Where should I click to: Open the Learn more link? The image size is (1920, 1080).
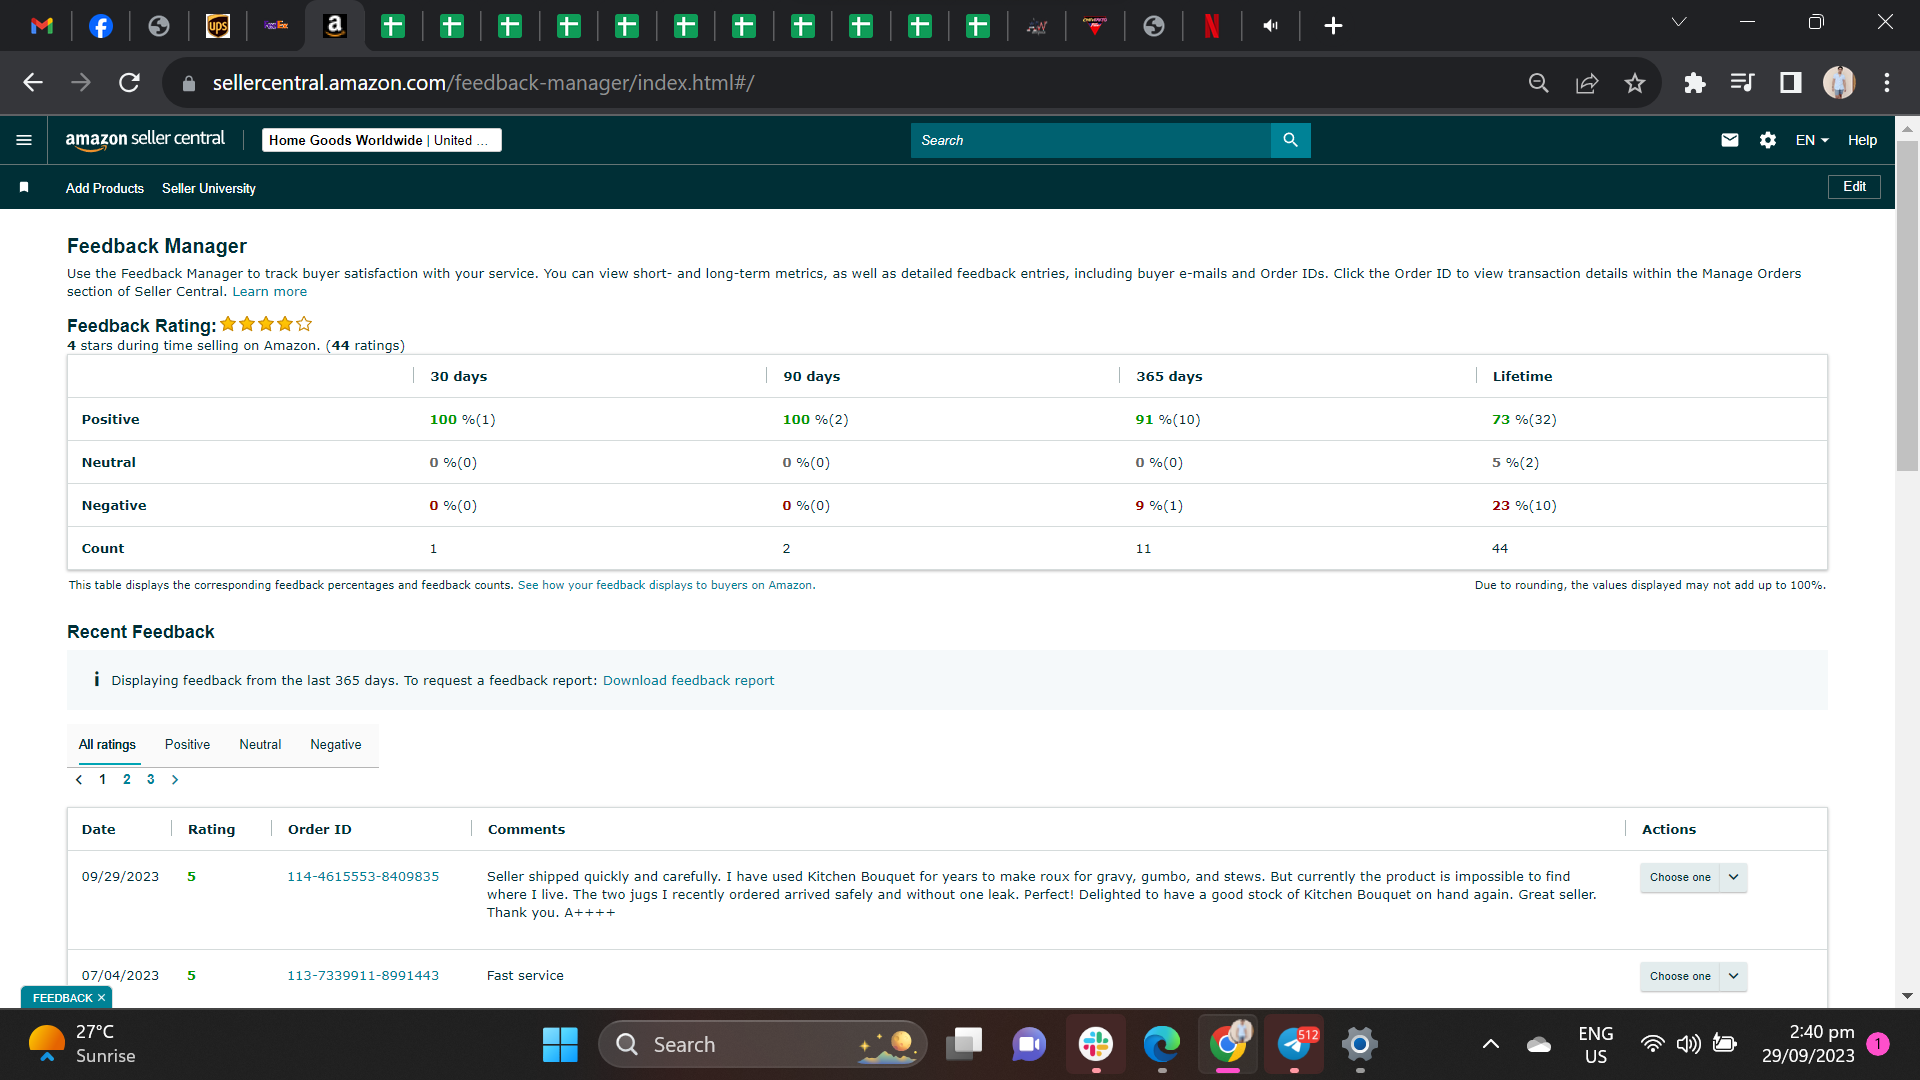point(270,292)
